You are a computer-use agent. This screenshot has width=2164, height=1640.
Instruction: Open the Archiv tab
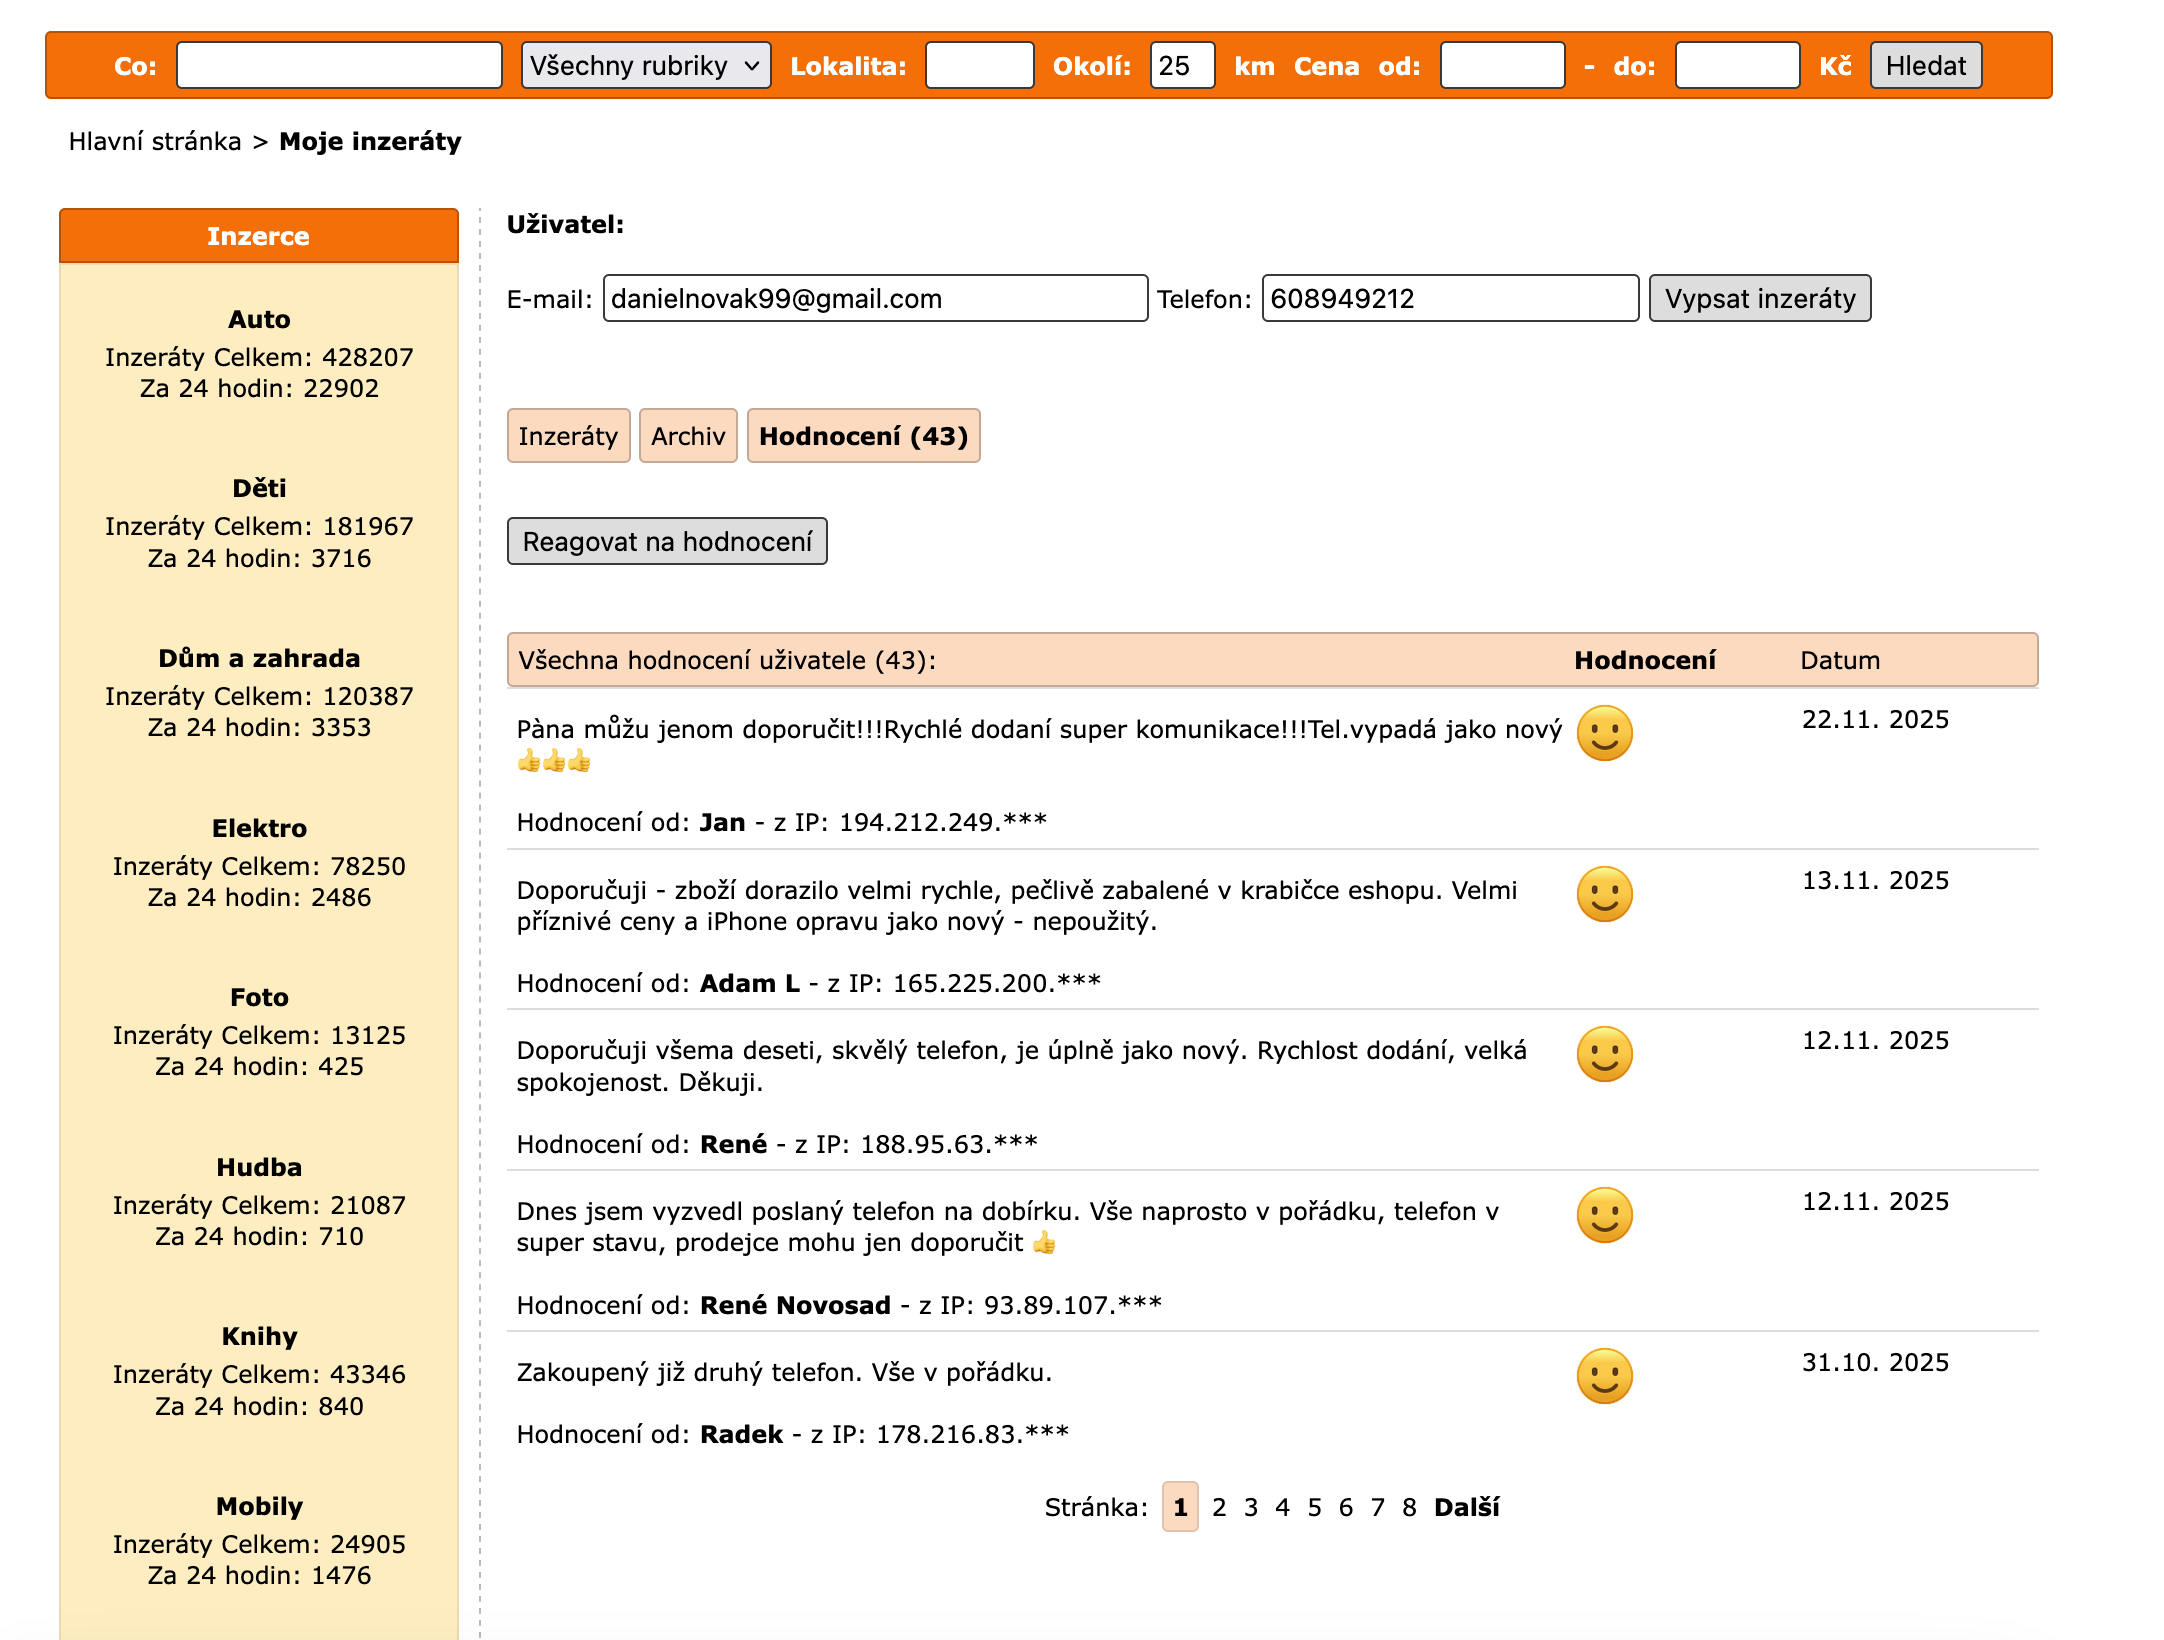click(688, 436)
